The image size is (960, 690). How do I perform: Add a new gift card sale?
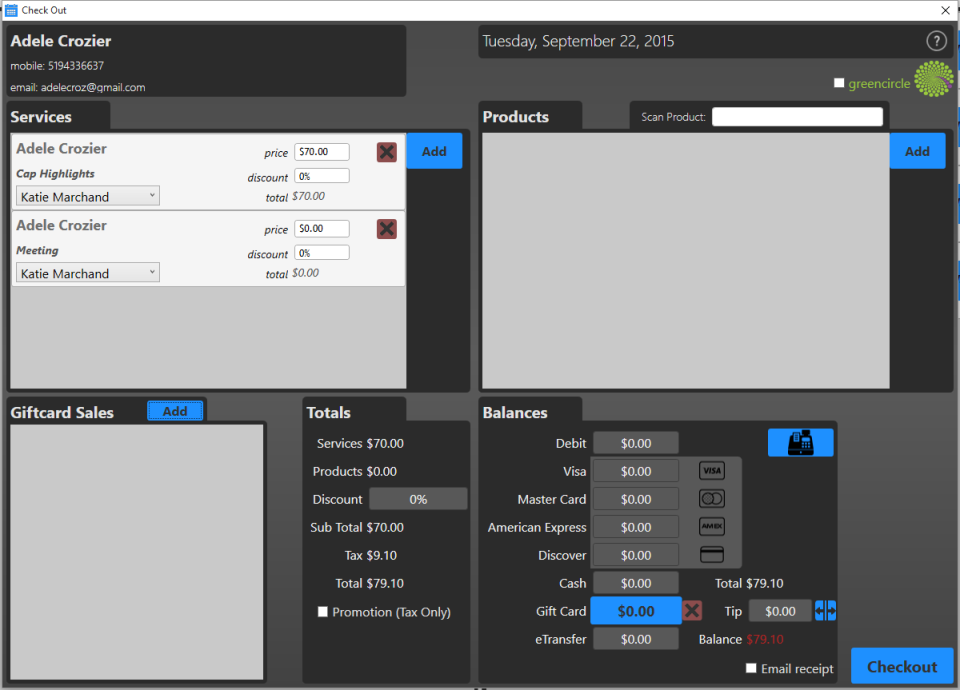tap(175, 411)
